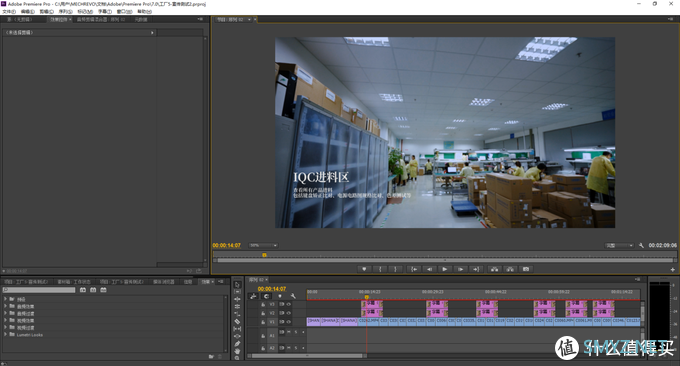Viewport: 680px width, 366px height.
Task: Solo the A2 track
Action: pos(296,348)
